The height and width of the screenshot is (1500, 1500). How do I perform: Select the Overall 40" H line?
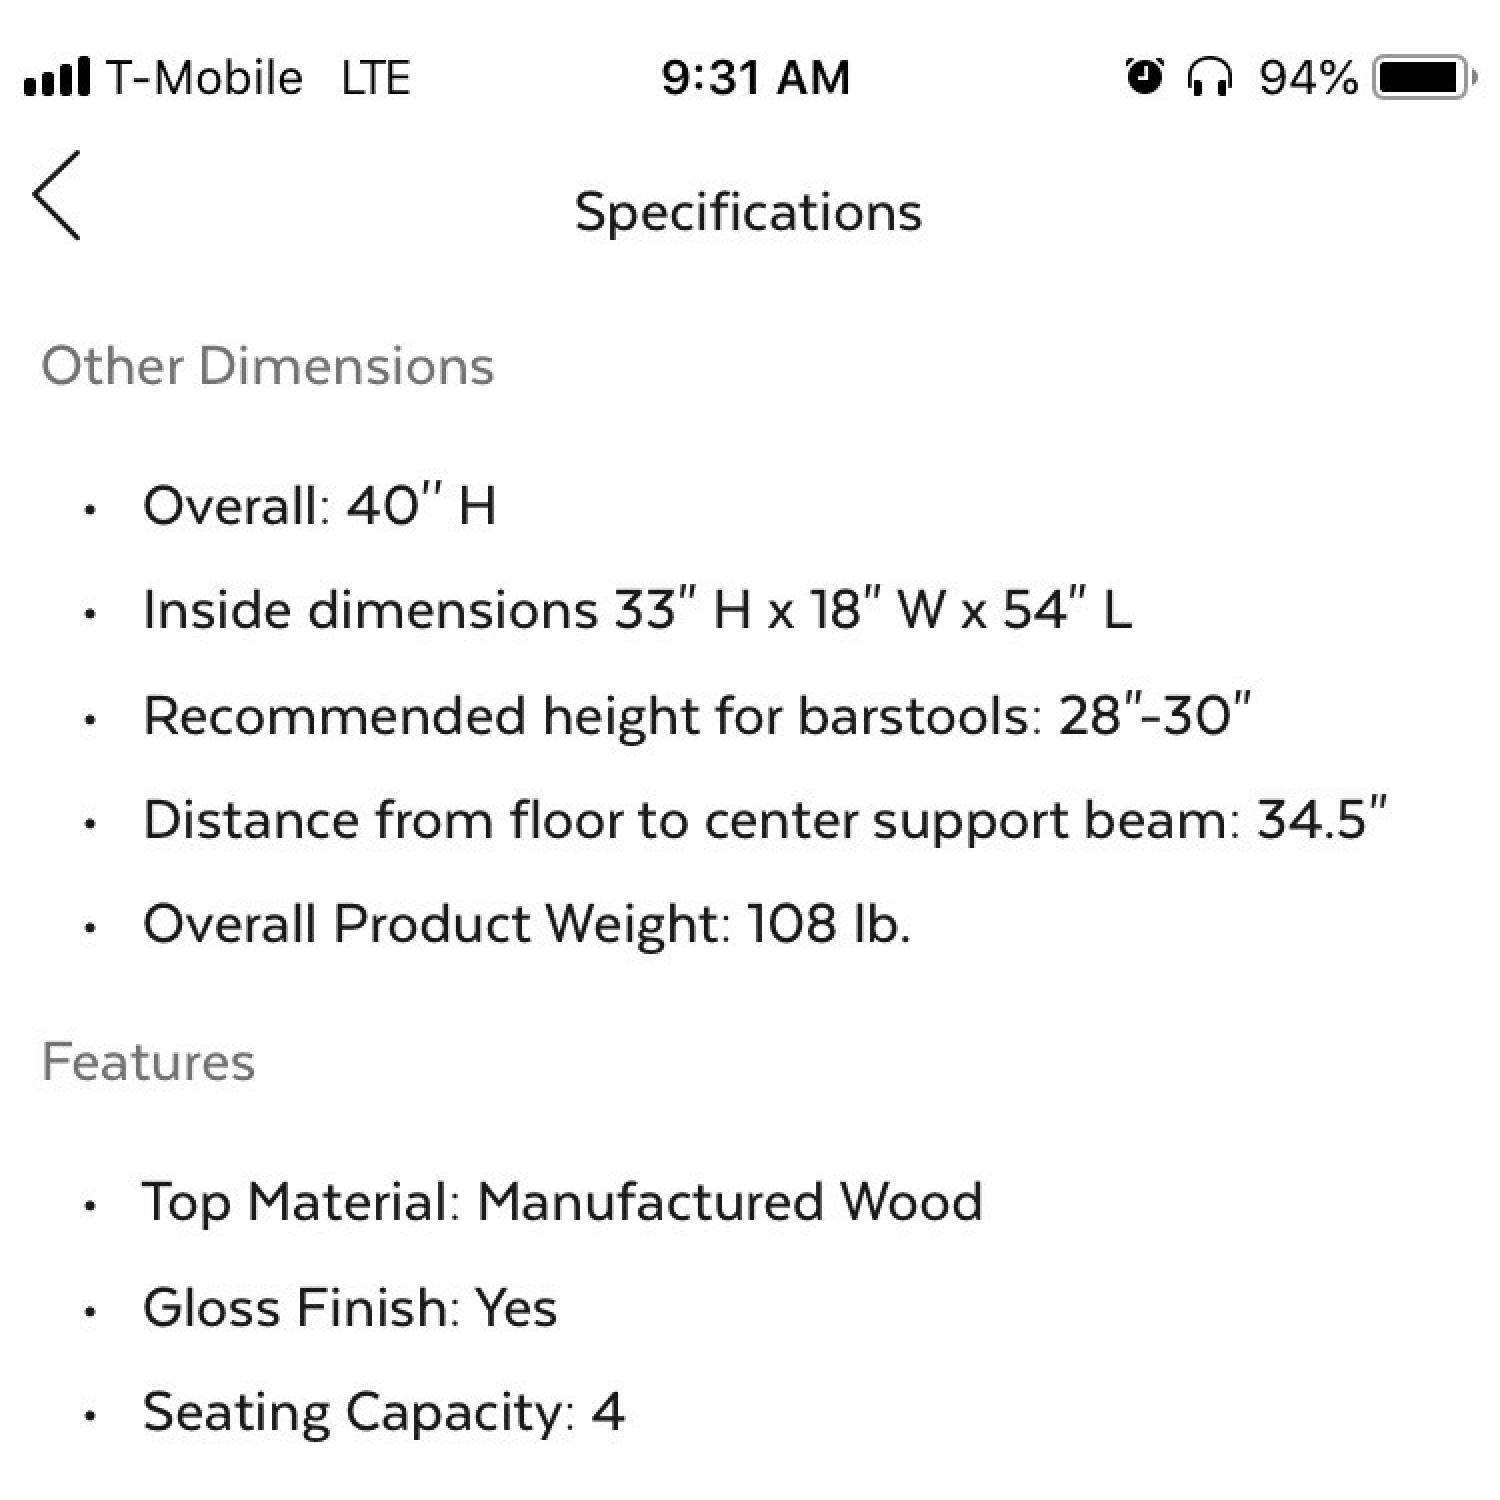pos(319,506)
